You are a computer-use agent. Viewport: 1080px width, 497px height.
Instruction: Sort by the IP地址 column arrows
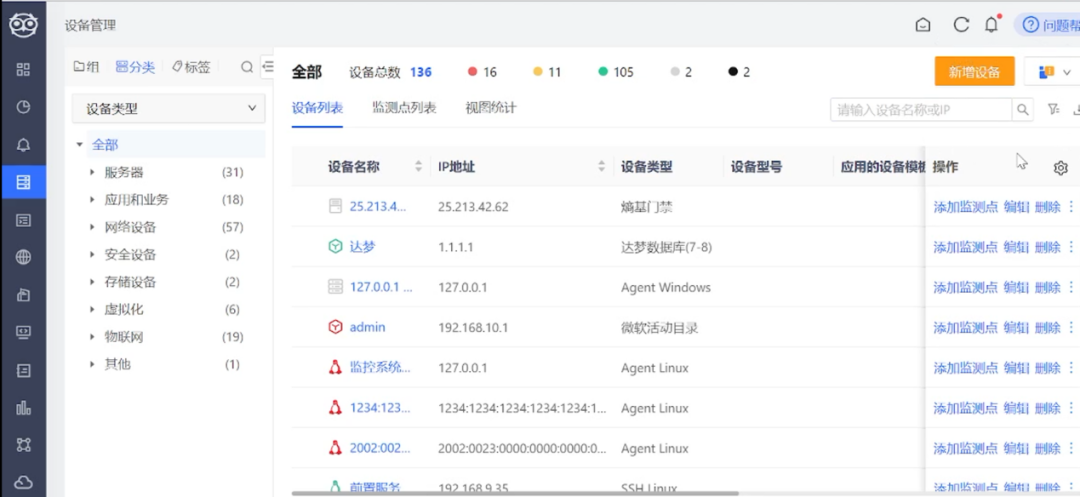[x=601, y=167]
